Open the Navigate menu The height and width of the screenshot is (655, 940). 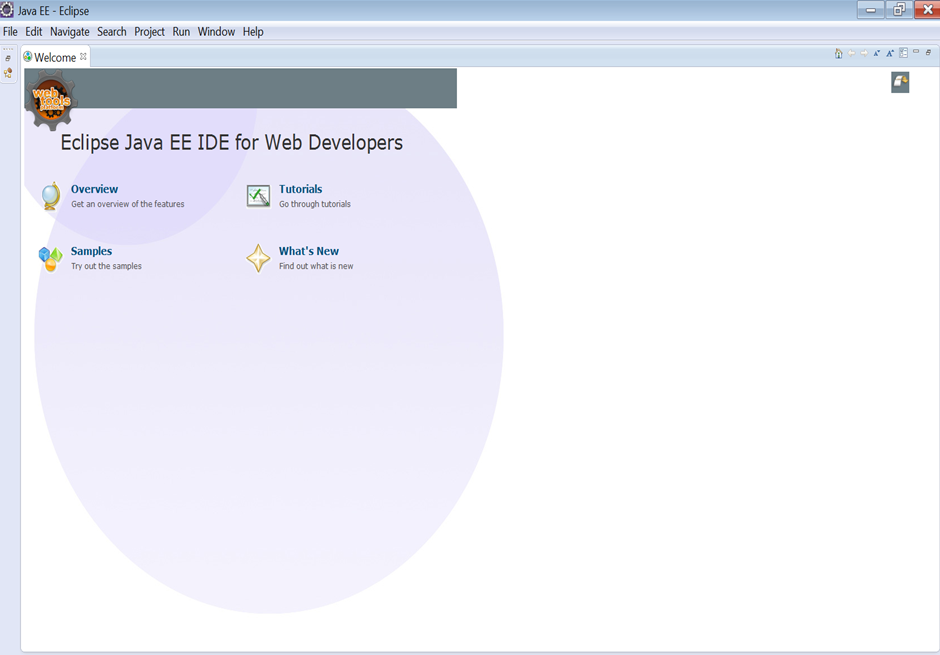70,32
